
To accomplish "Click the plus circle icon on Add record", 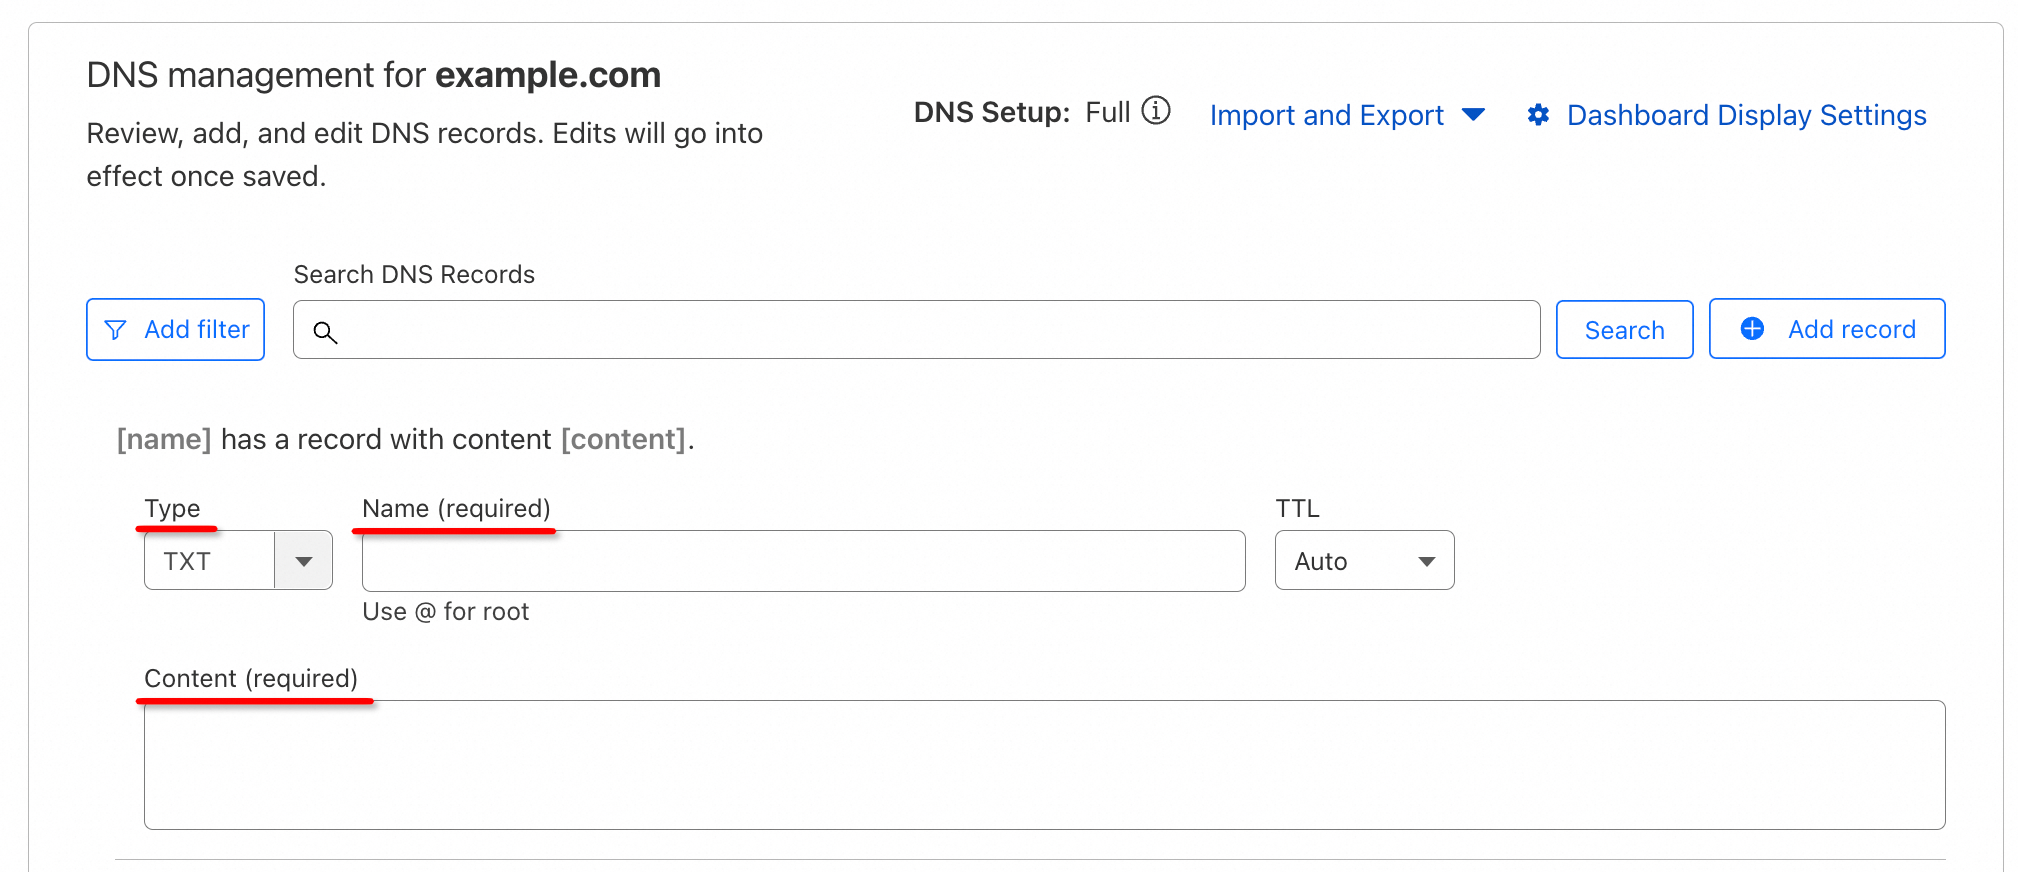I will pyautogui.click(x=1752, y=329).
